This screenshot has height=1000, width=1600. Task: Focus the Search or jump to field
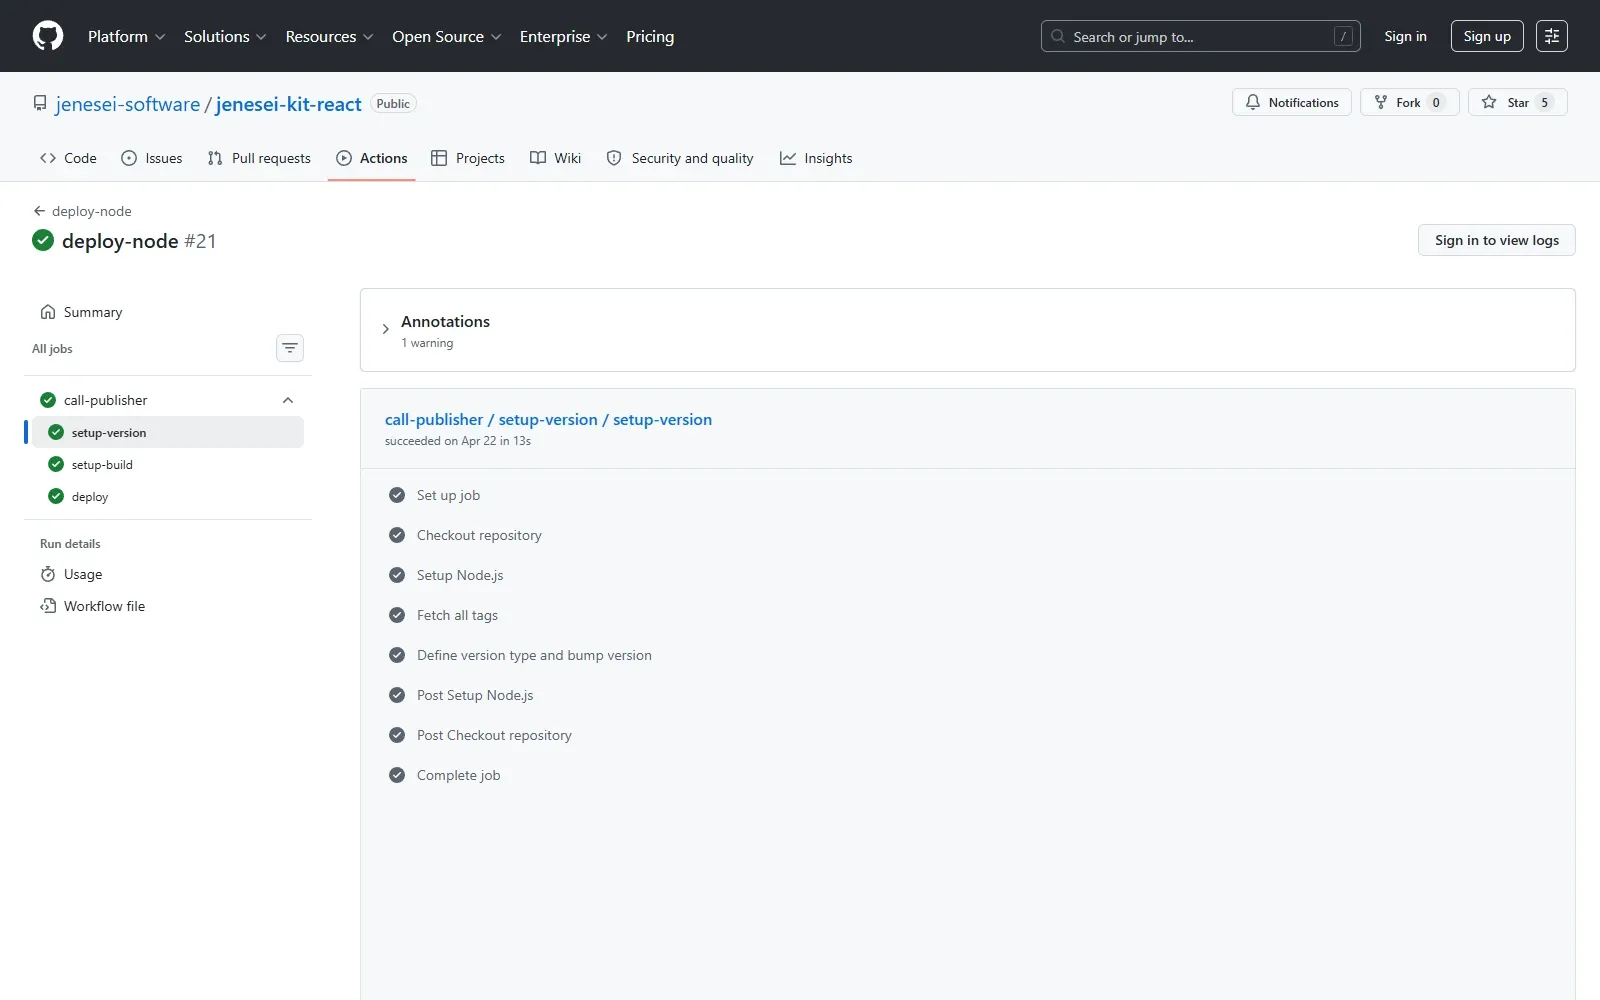click(1200, 36)
